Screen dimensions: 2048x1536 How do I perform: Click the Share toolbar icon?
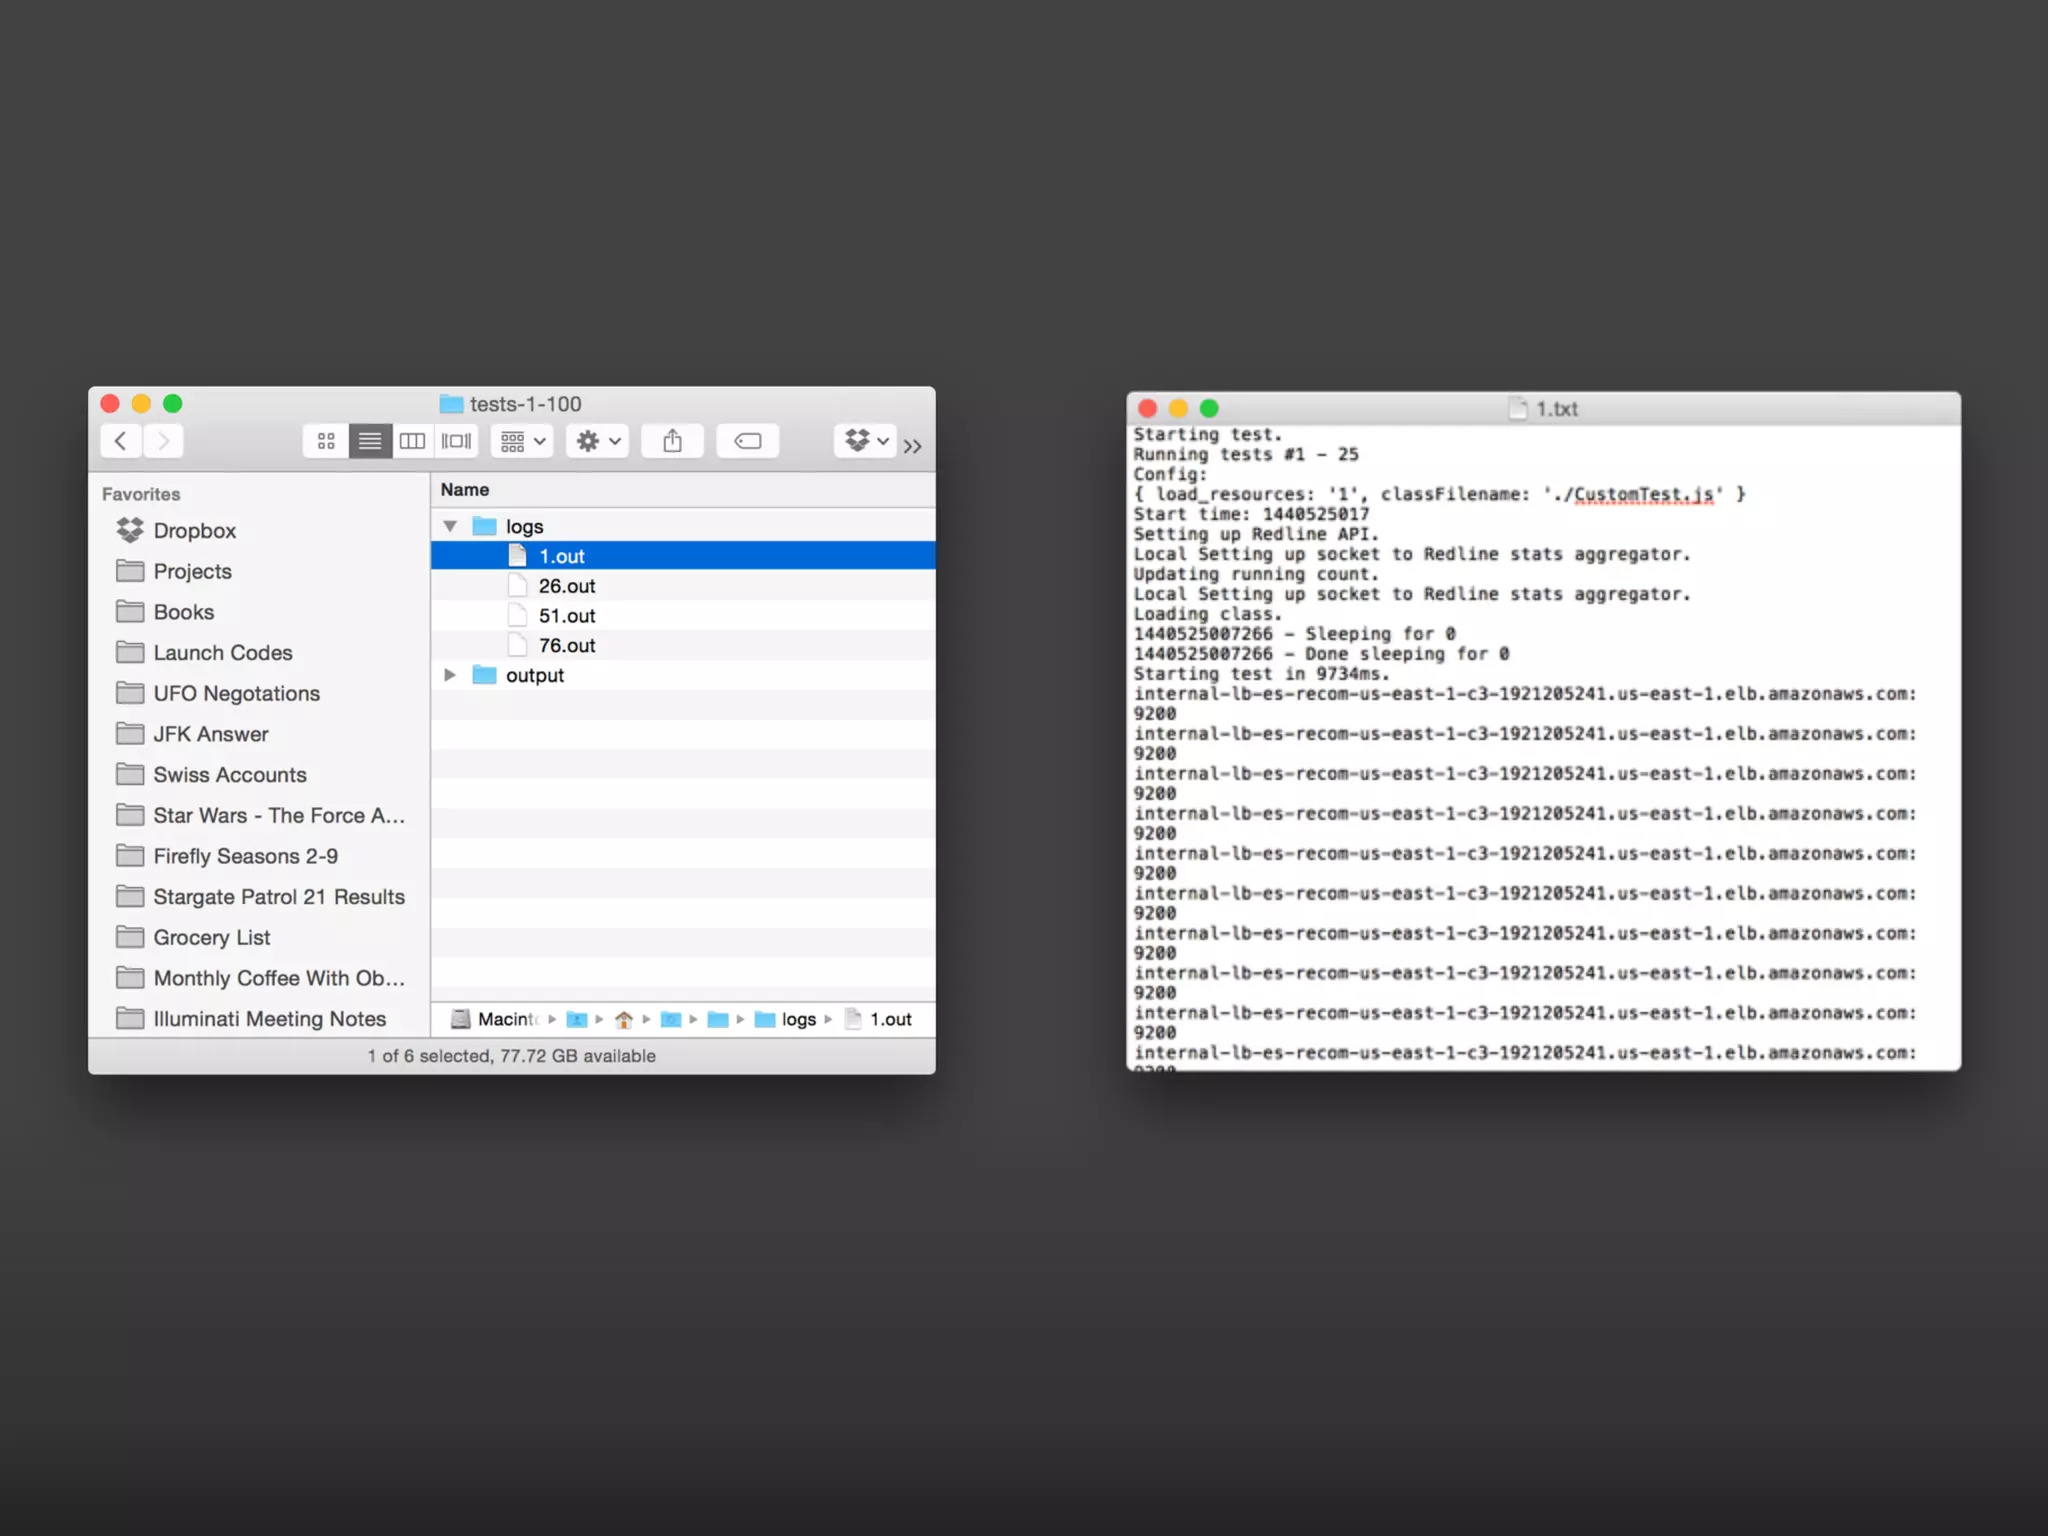pyautogui.click(x=672, y=441)
